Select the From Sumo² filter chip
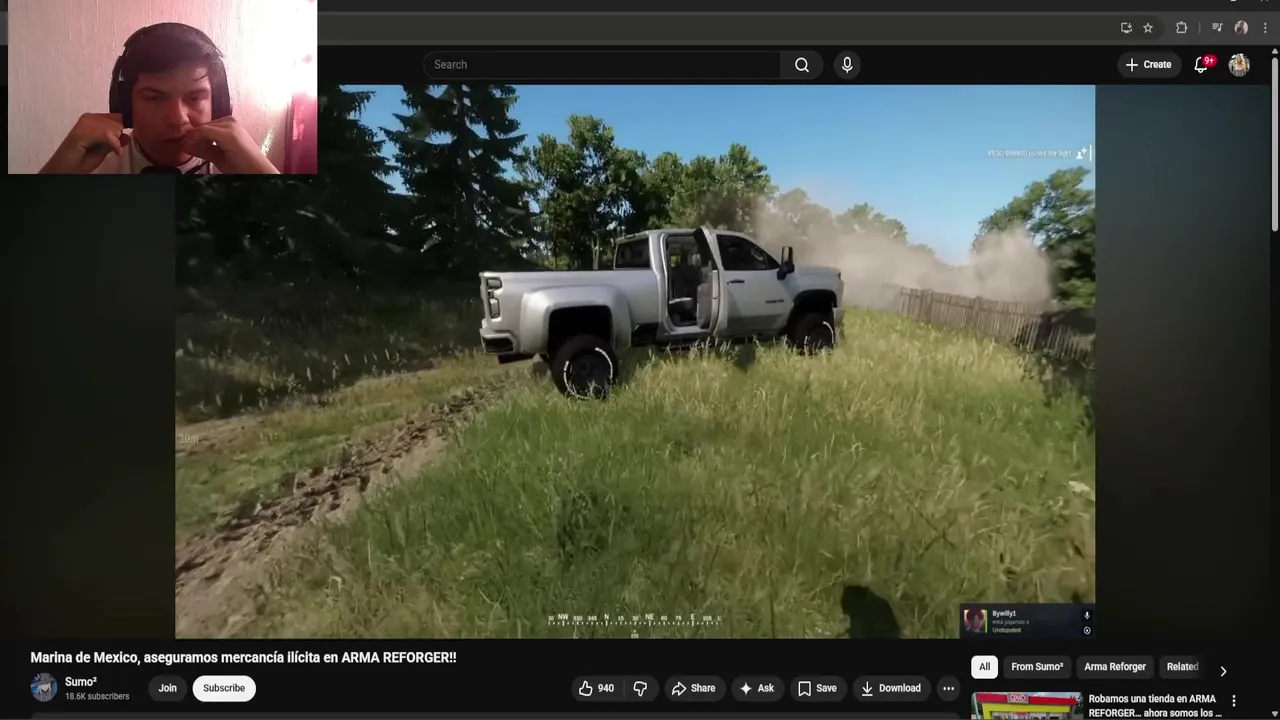This screenshot has height=720, width=1280. point(1037,667)
